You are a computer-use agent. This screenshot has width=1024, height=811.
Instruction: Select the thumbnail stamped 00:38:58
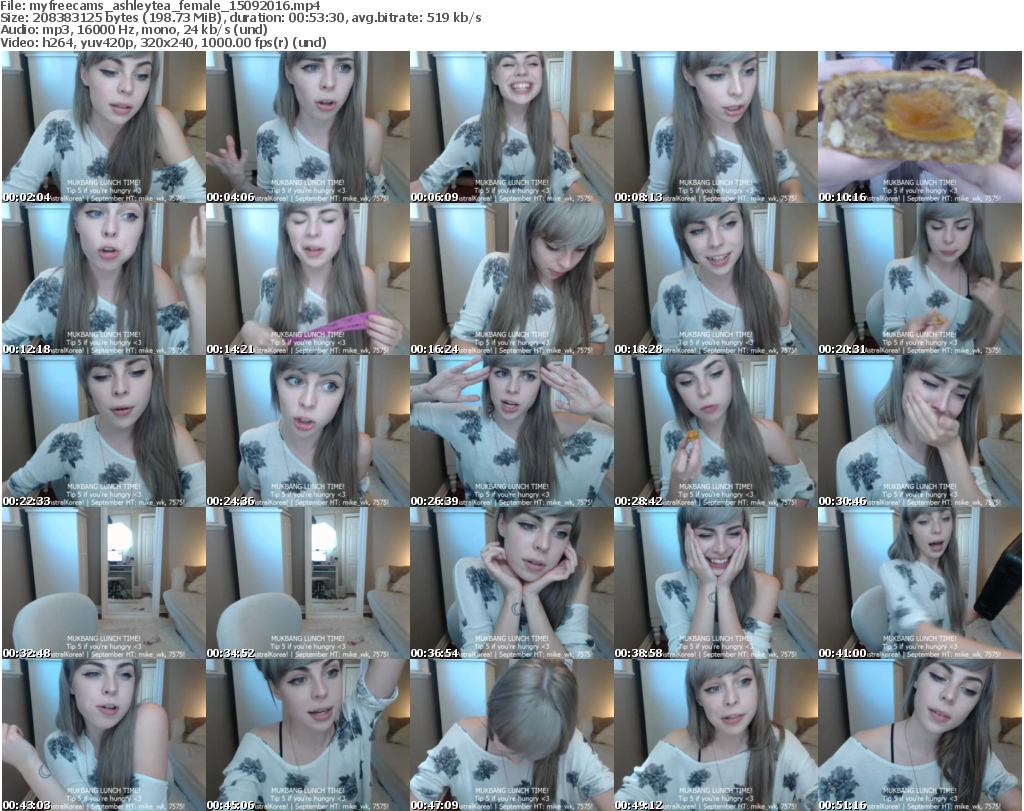tap(716, 583)
